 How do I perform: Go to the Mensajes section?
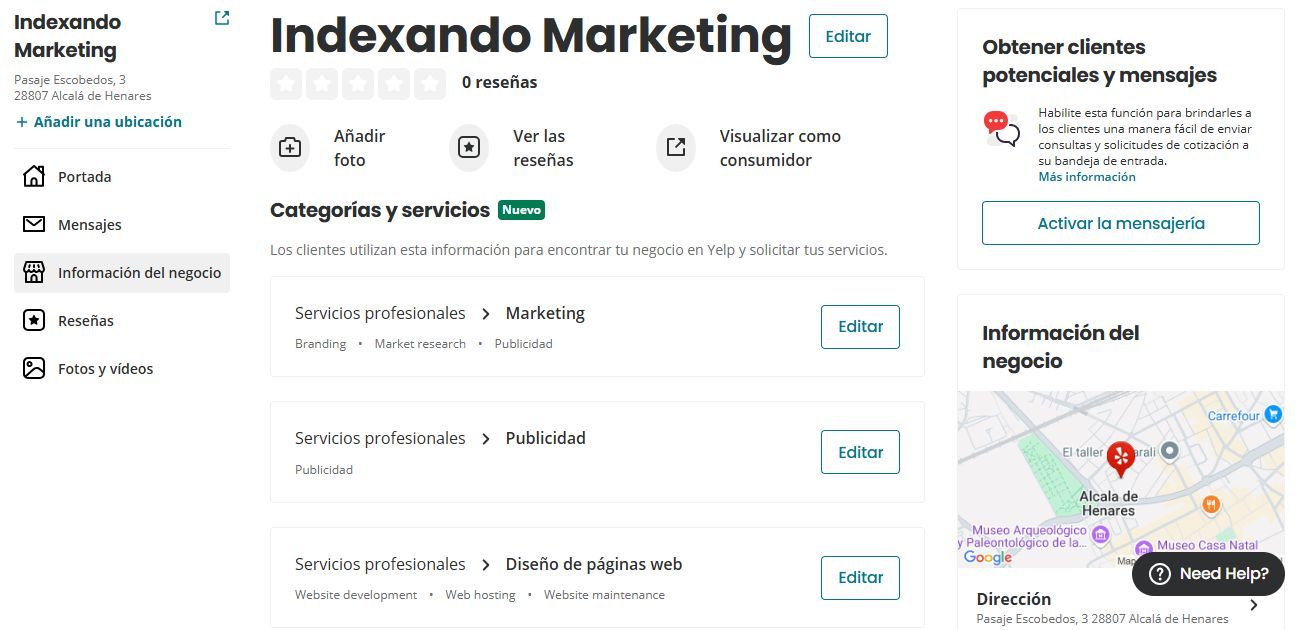[89, 225]
